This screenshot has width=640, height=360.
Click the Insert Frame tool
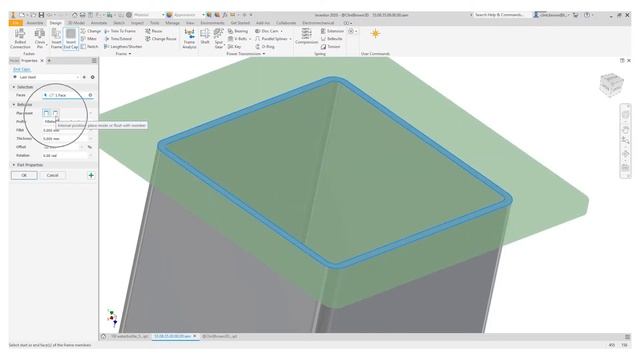pos(56,39)
